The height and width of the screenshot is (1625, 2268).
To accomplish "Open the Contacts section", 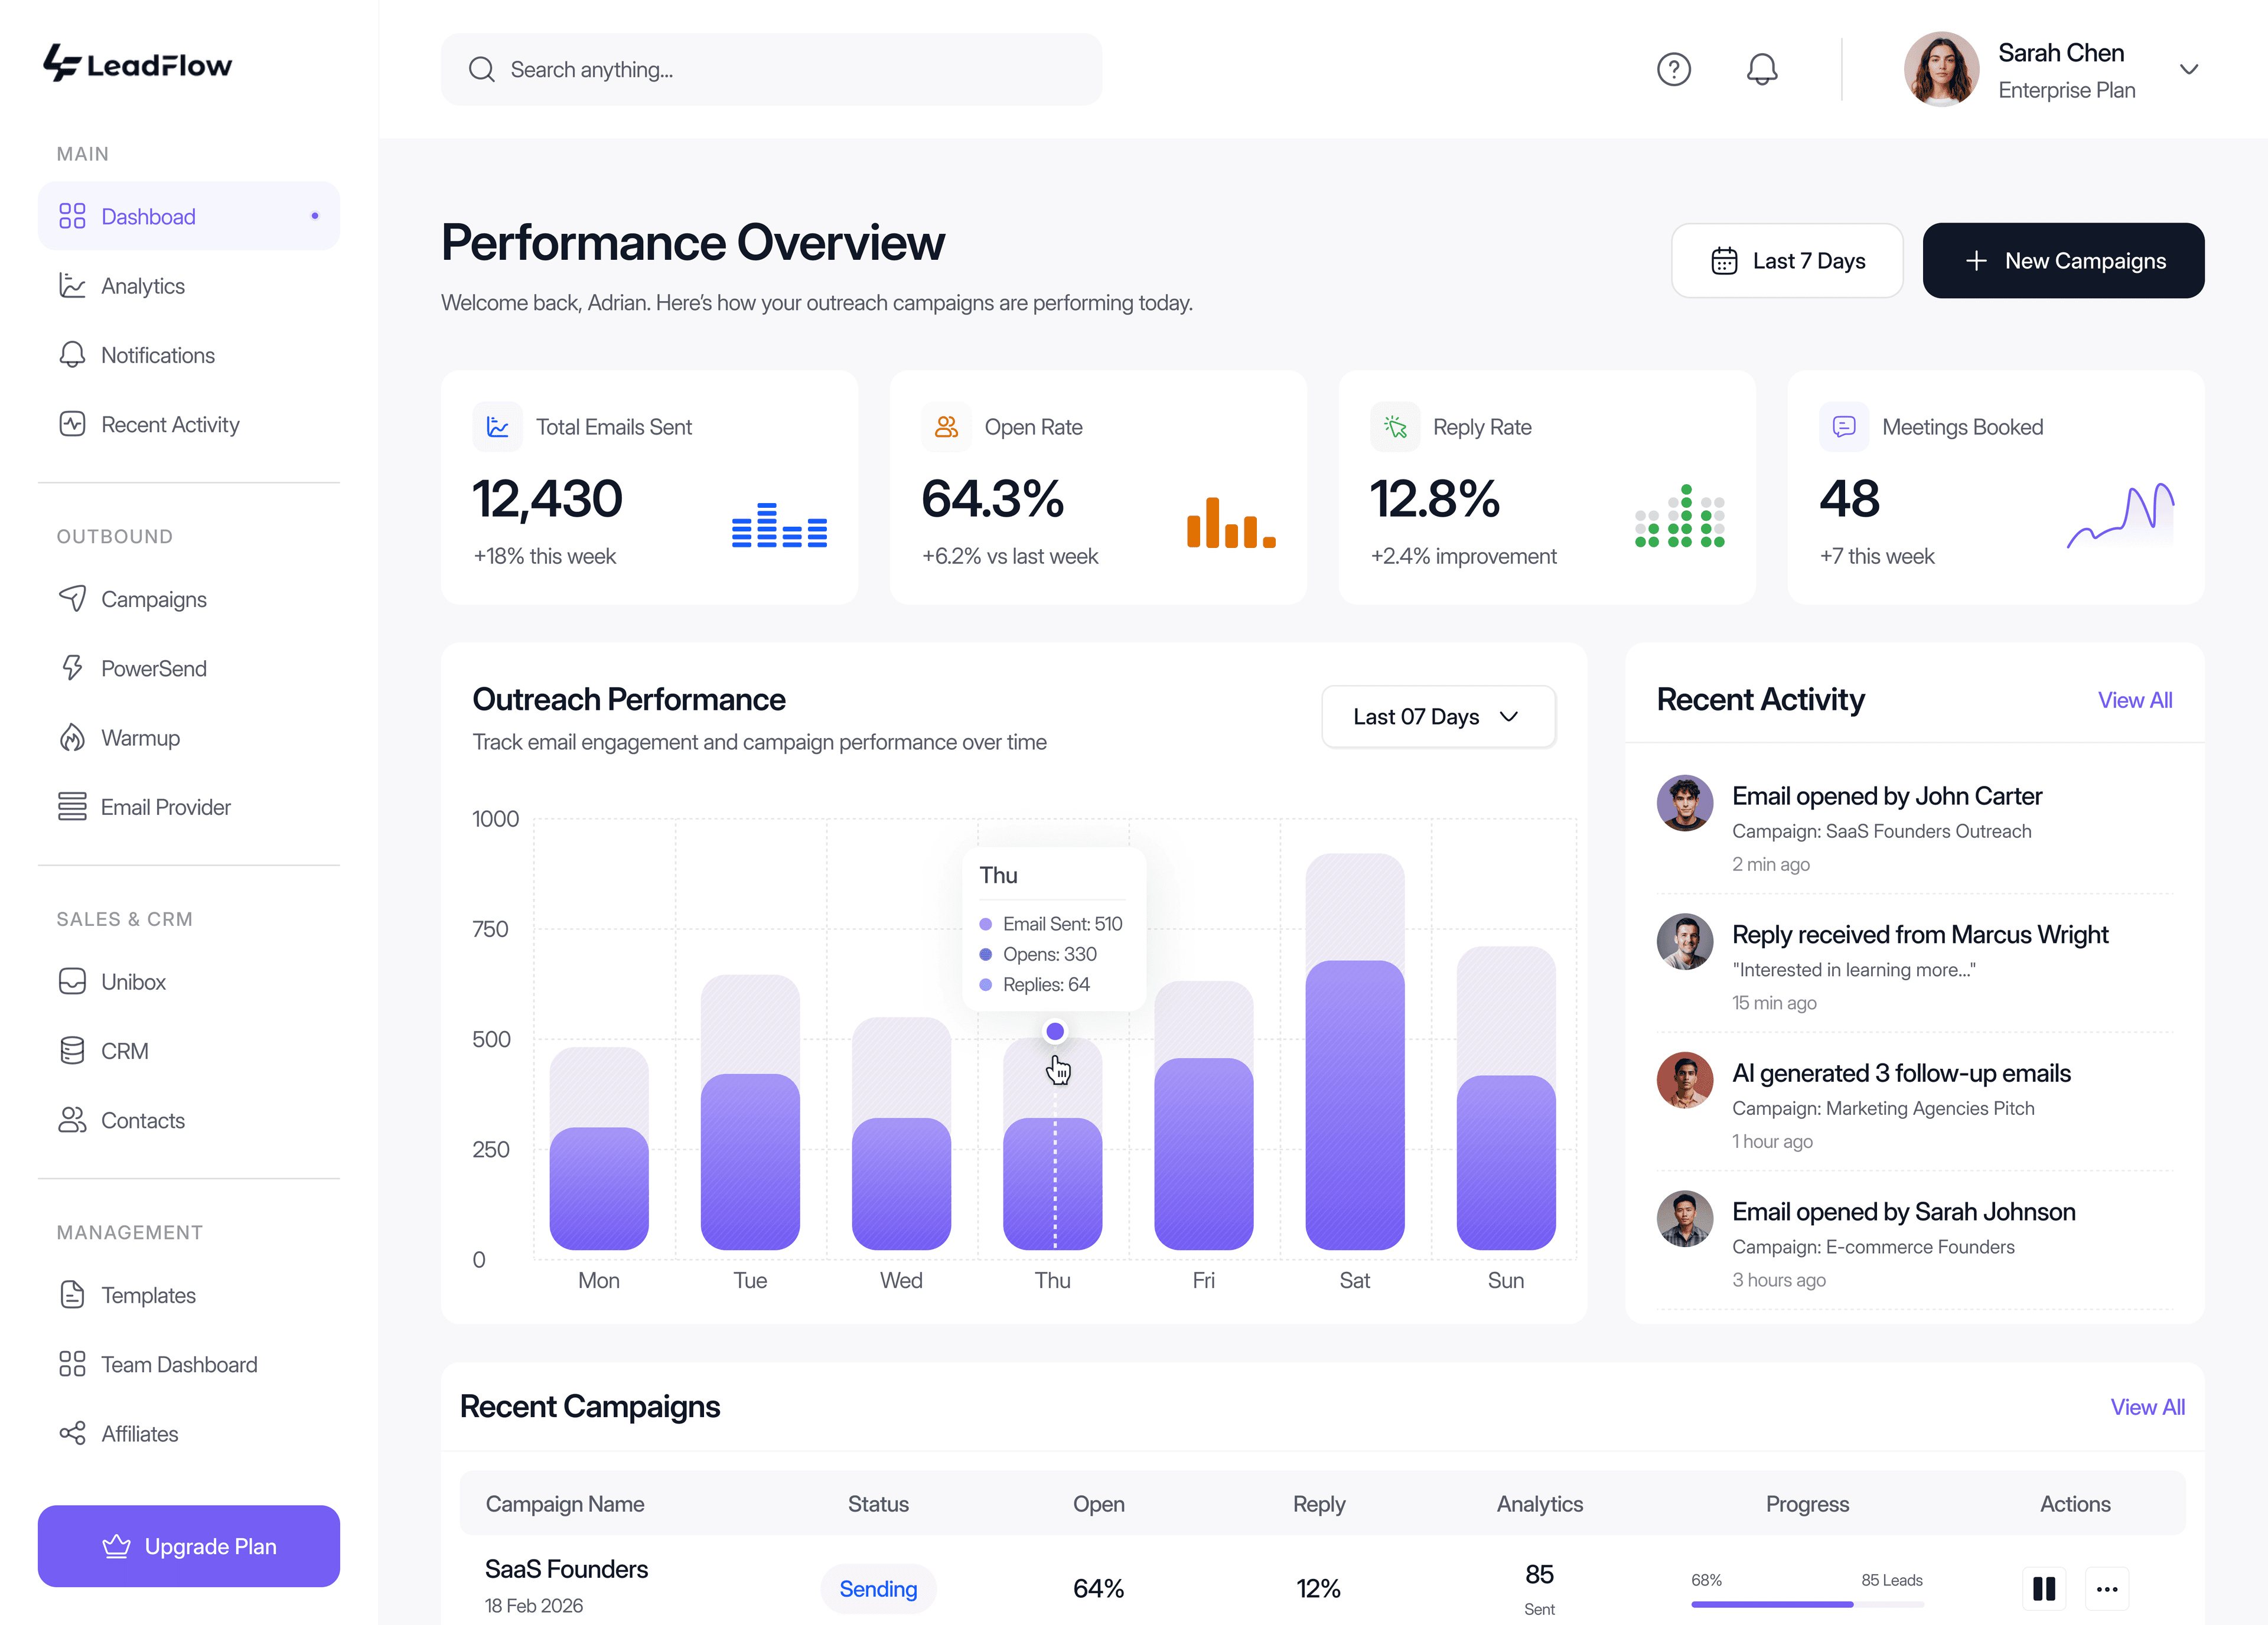I will (142, 1120).
